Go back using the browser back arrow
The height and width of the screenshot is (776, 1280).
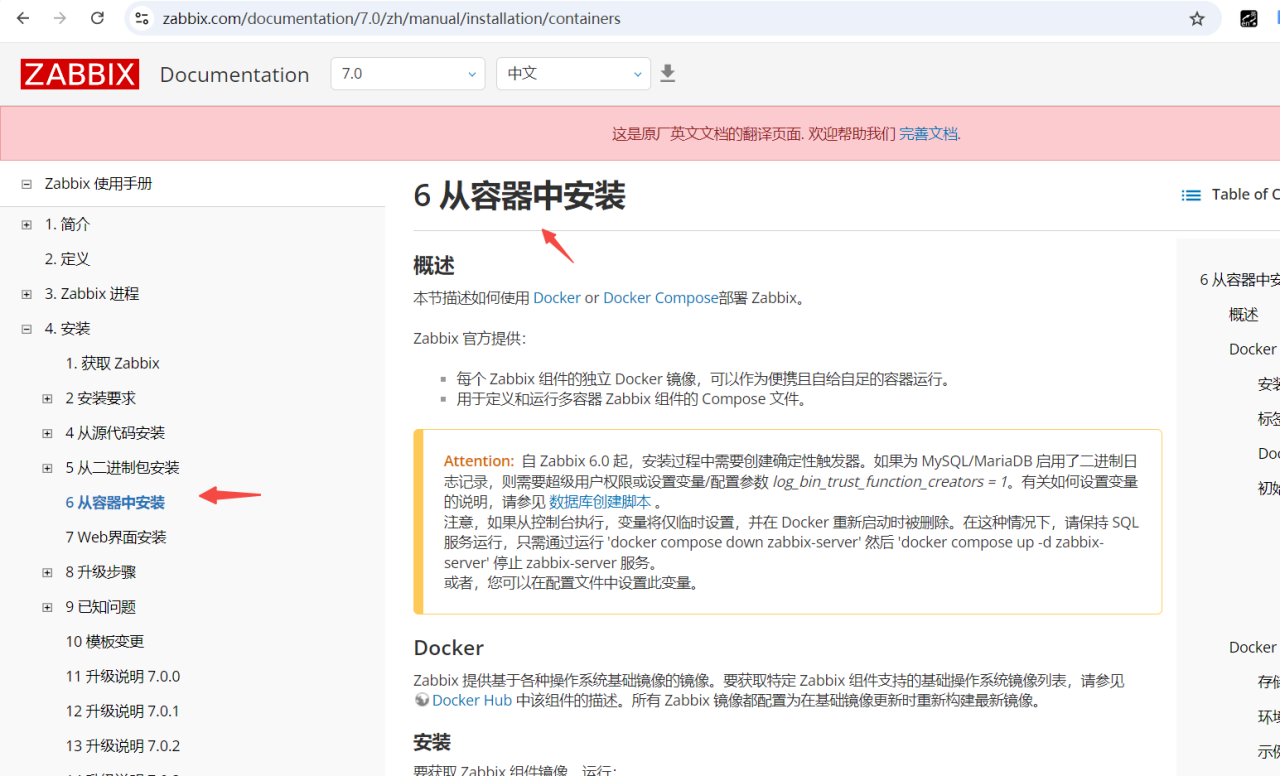[x=23, y=18]
